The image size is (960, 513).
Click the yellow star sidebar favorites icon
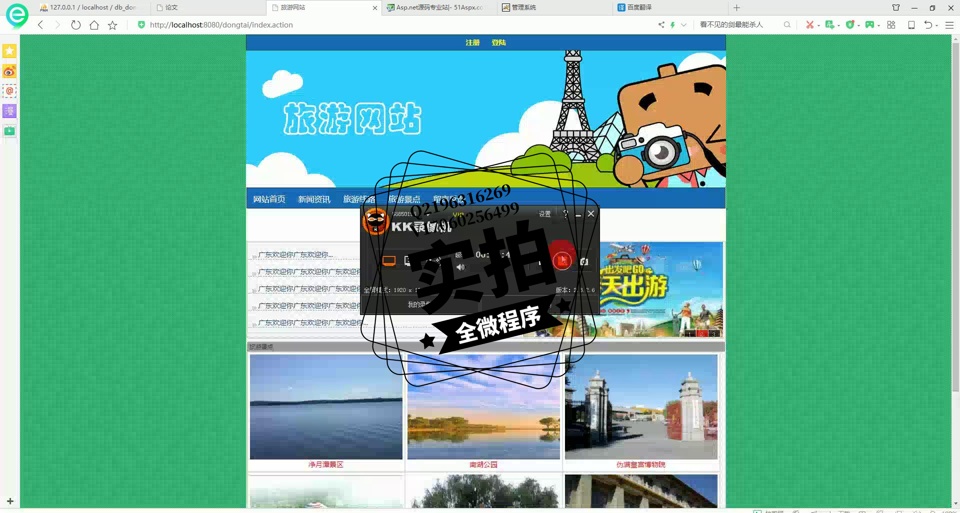[9, 51]
